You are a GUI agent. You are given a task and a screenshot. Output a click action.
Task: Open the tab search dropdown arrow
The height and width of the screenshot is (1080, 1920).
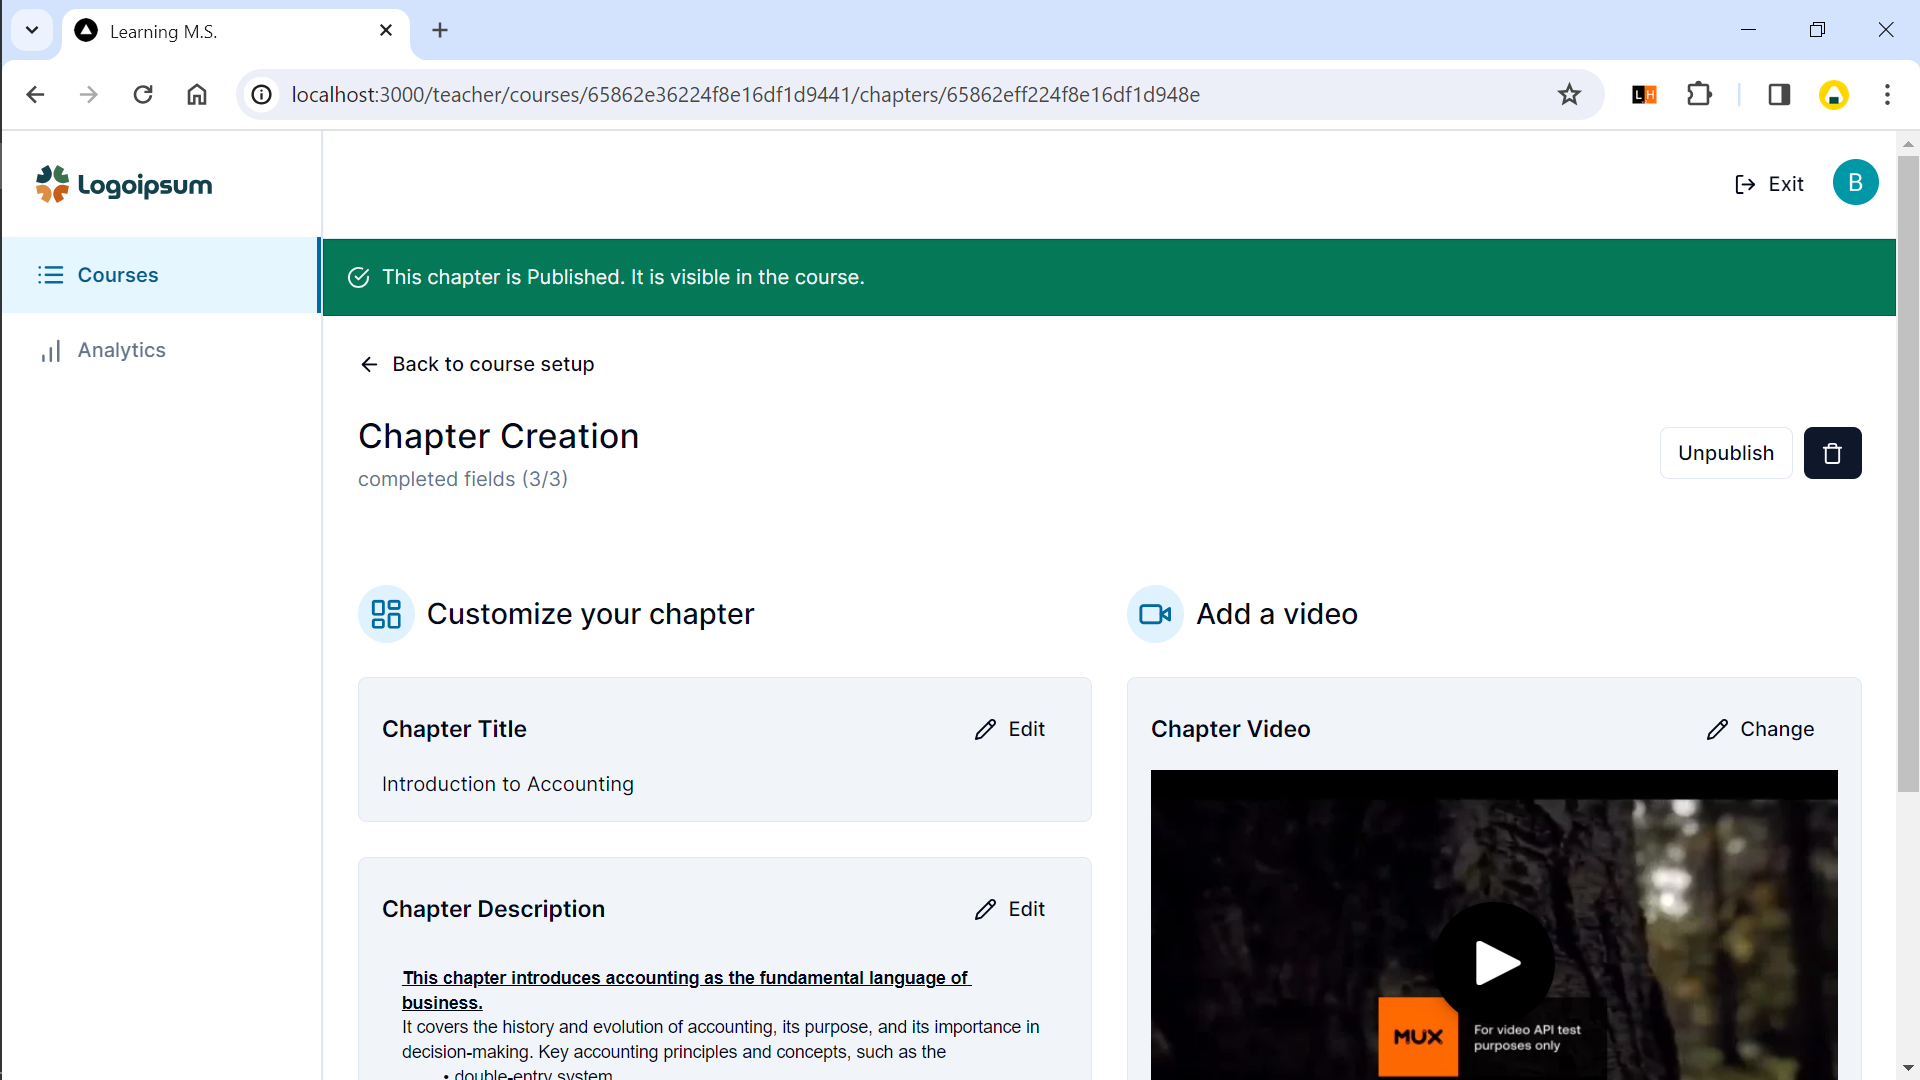pos(32,30)
